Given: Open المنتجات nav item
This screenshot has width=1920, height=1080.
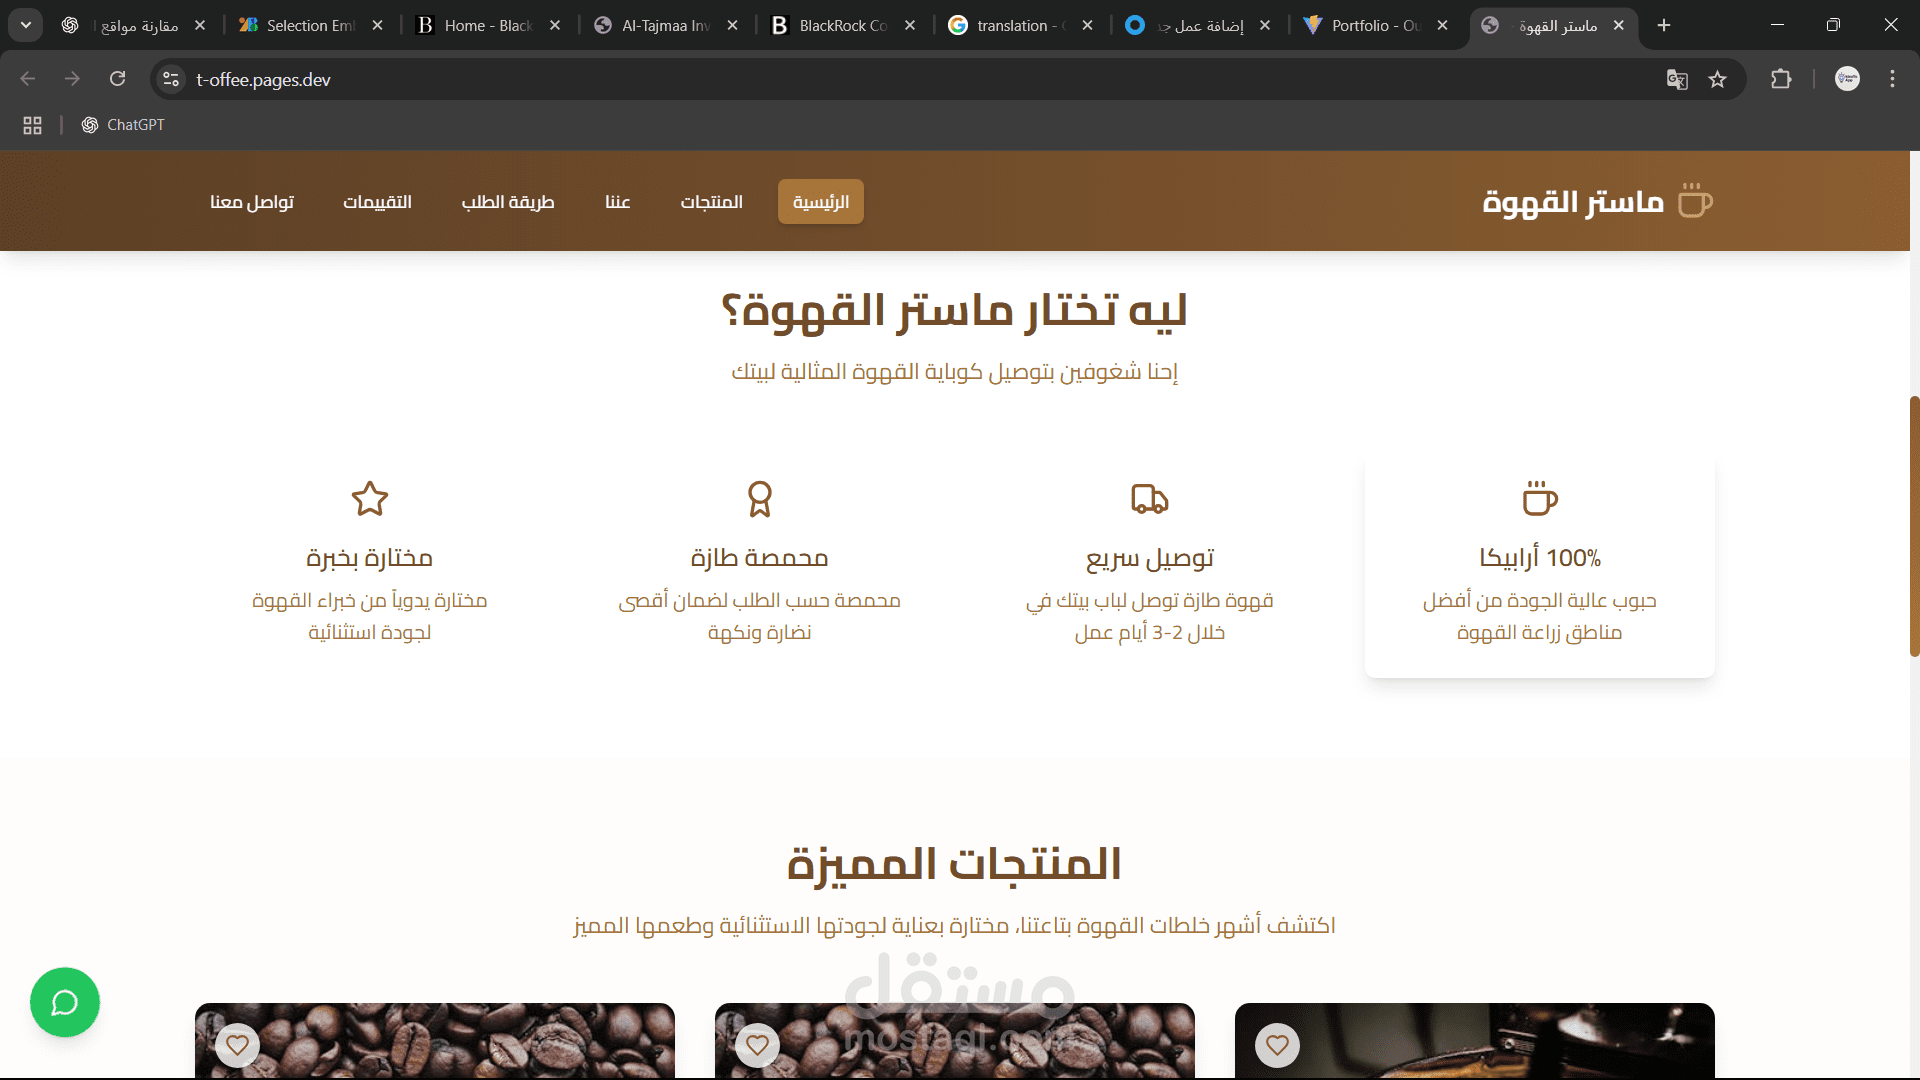Looking at the screenshot, I should pos(712,202).
